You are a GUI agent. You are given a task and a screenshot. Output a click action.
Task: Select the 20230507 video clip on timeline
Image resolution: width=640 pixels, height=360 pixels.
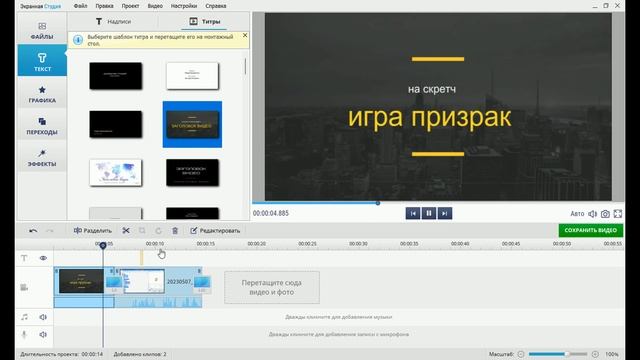pos(158,281)
